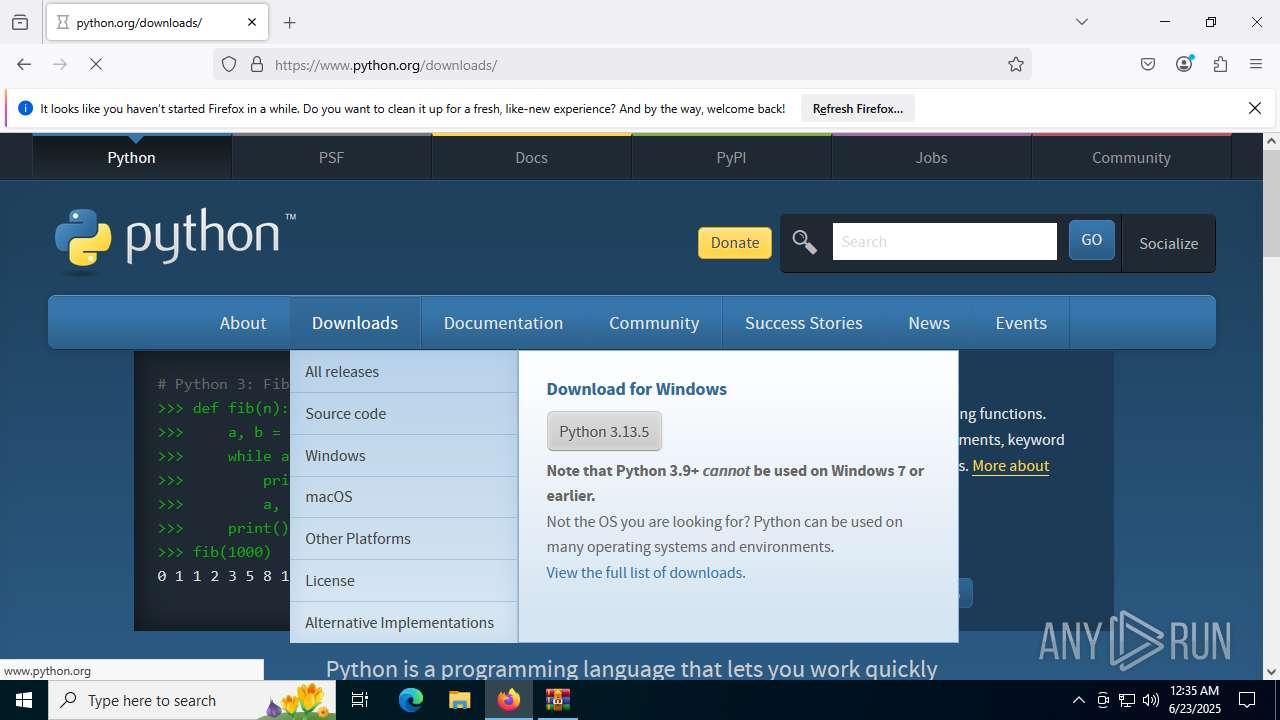
Task: Open the Firefox account icon
Action: click(x=1184, y=64)
